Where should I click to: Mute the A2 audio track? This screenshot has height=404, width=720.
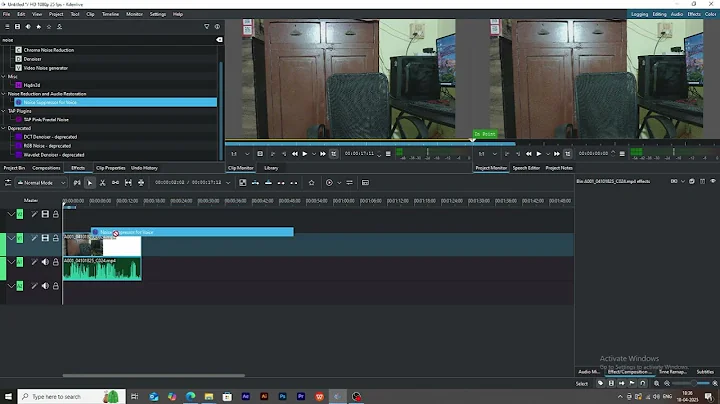45,286
